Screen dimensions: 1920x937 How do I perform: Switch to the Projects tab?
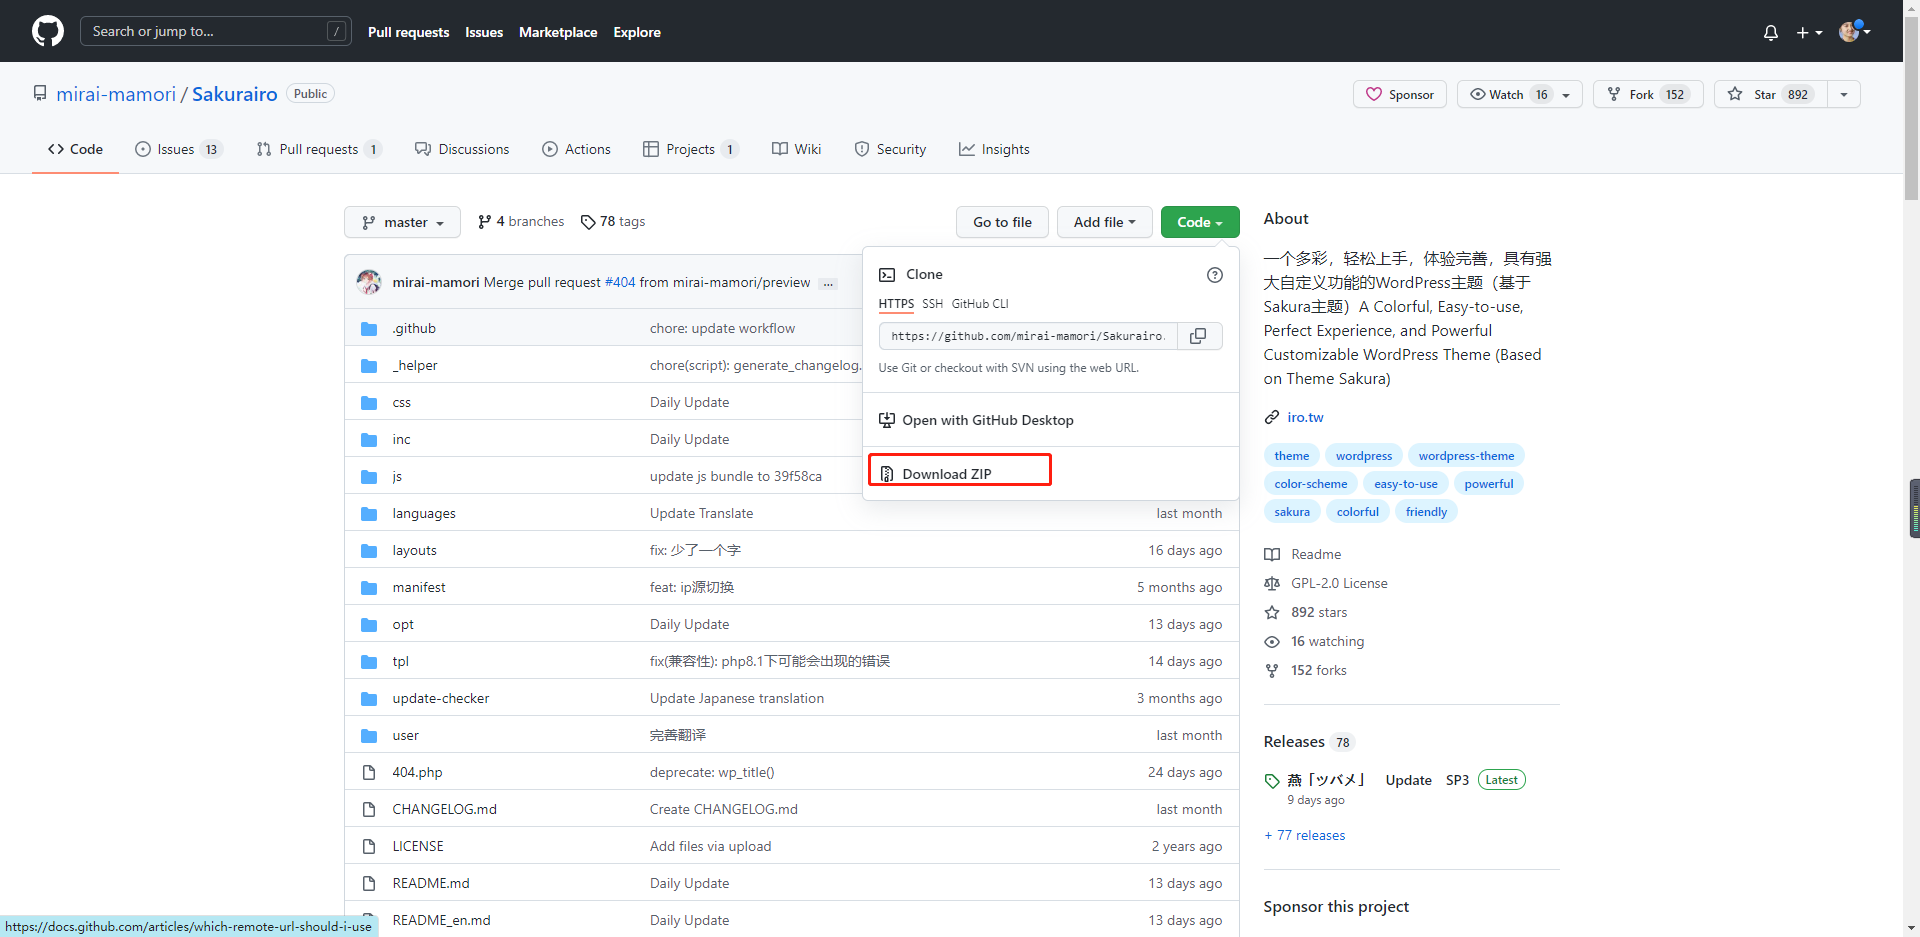[x=691, y=149]
